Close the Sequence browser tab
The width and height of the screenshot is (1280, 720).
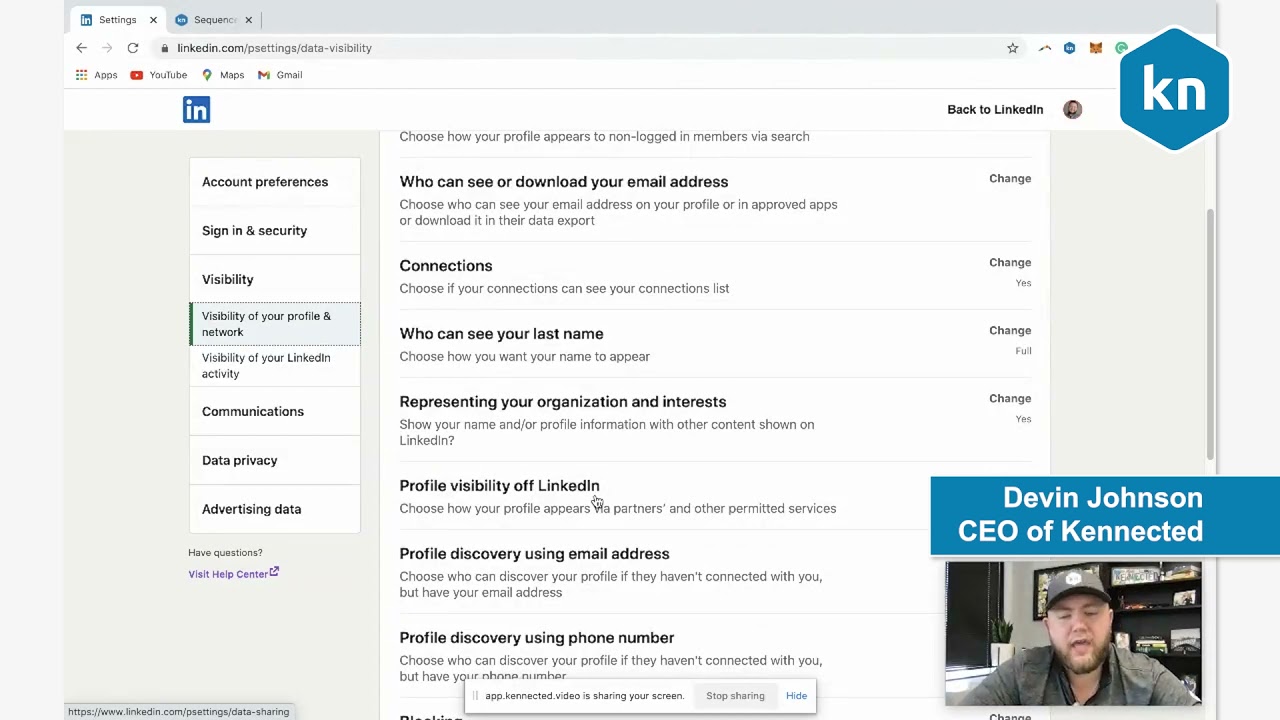tap(248, 20)
